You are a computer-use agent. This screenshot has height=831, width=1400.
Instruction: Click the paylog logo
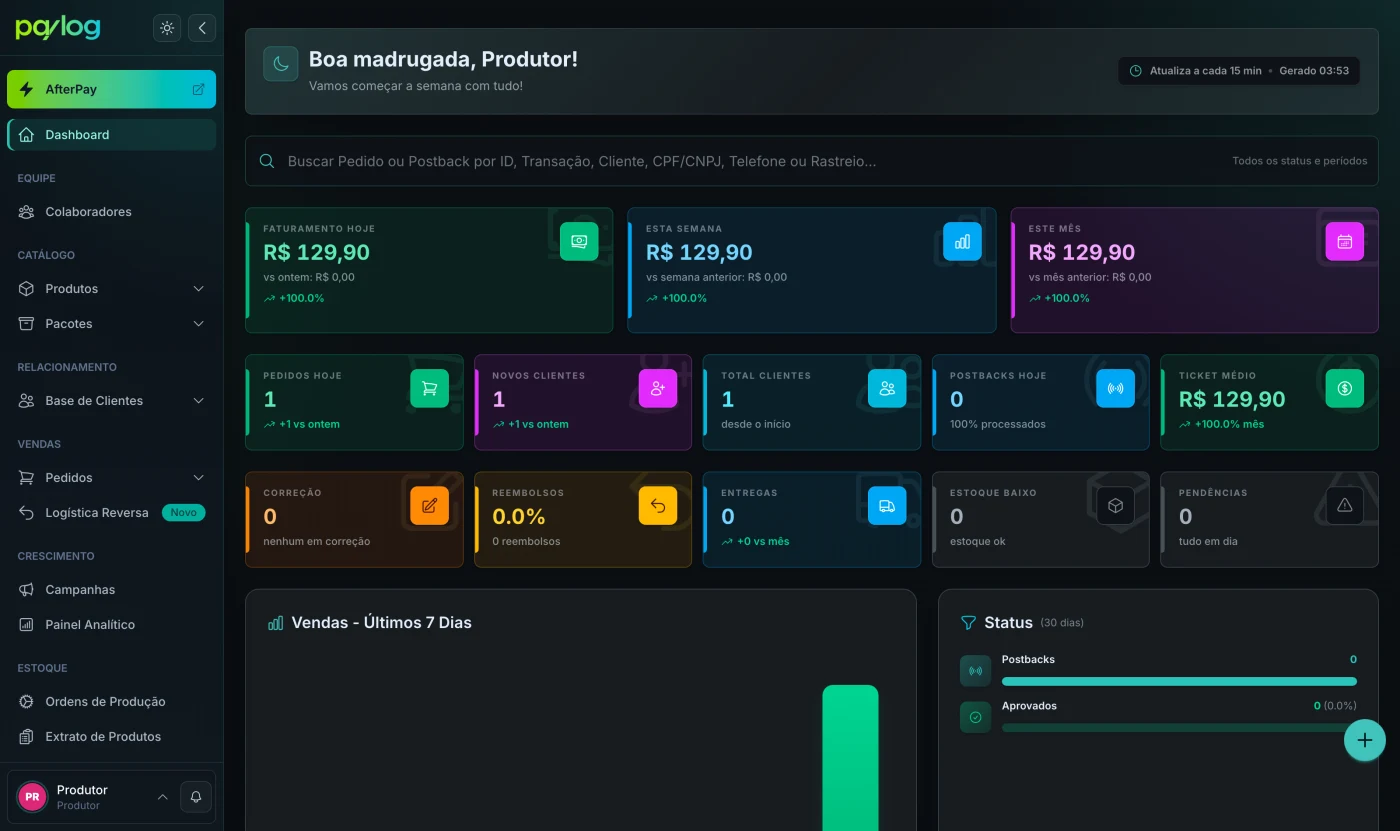[58, 28]
